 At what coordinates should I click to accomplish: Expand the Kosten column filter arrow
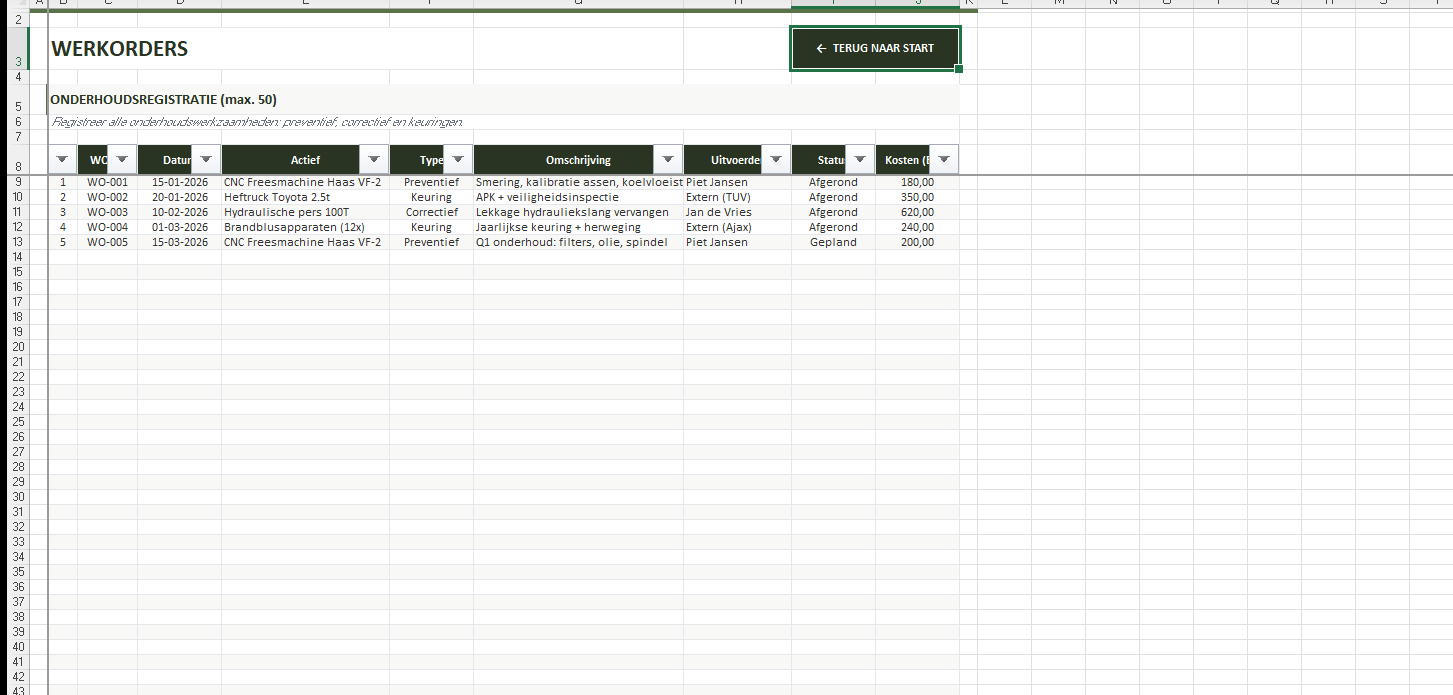tap(943, 160)
